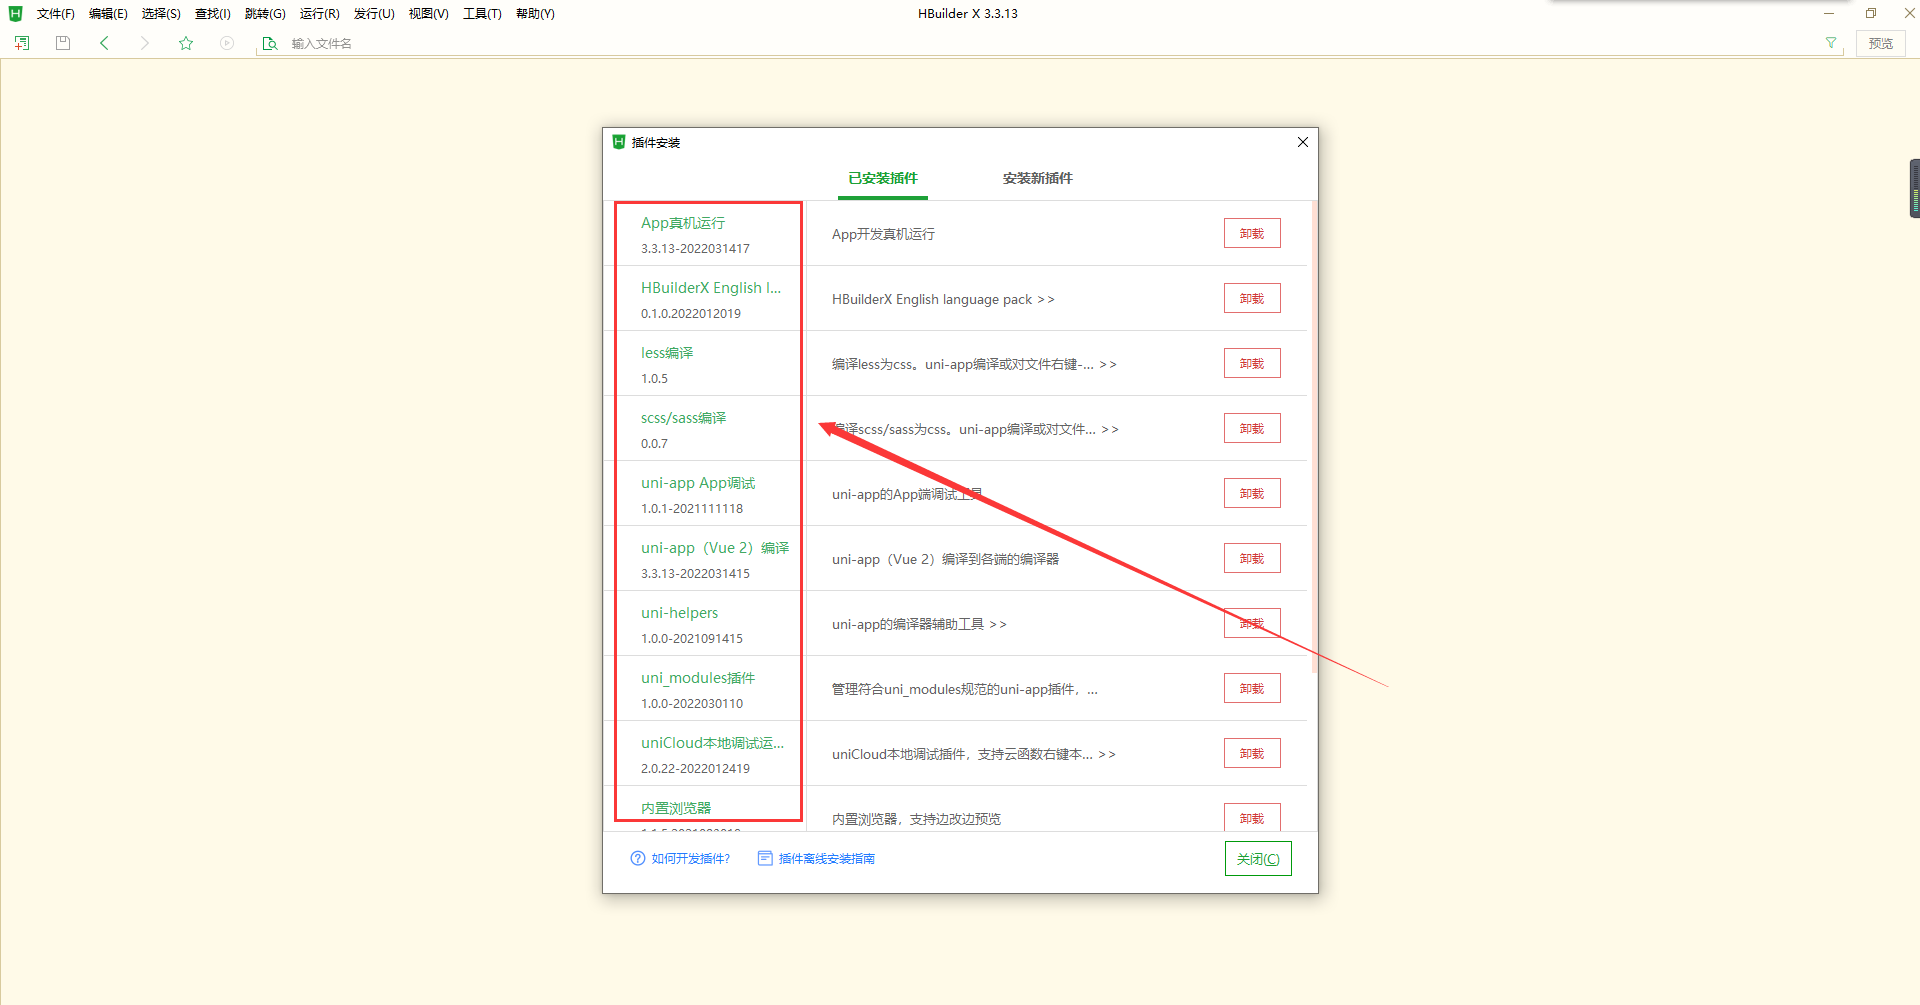Click the bookmark star icon
Image resolution: width=1920 pixels, height=1005 pixels.
pyautogui.click(x=186, y=43)
